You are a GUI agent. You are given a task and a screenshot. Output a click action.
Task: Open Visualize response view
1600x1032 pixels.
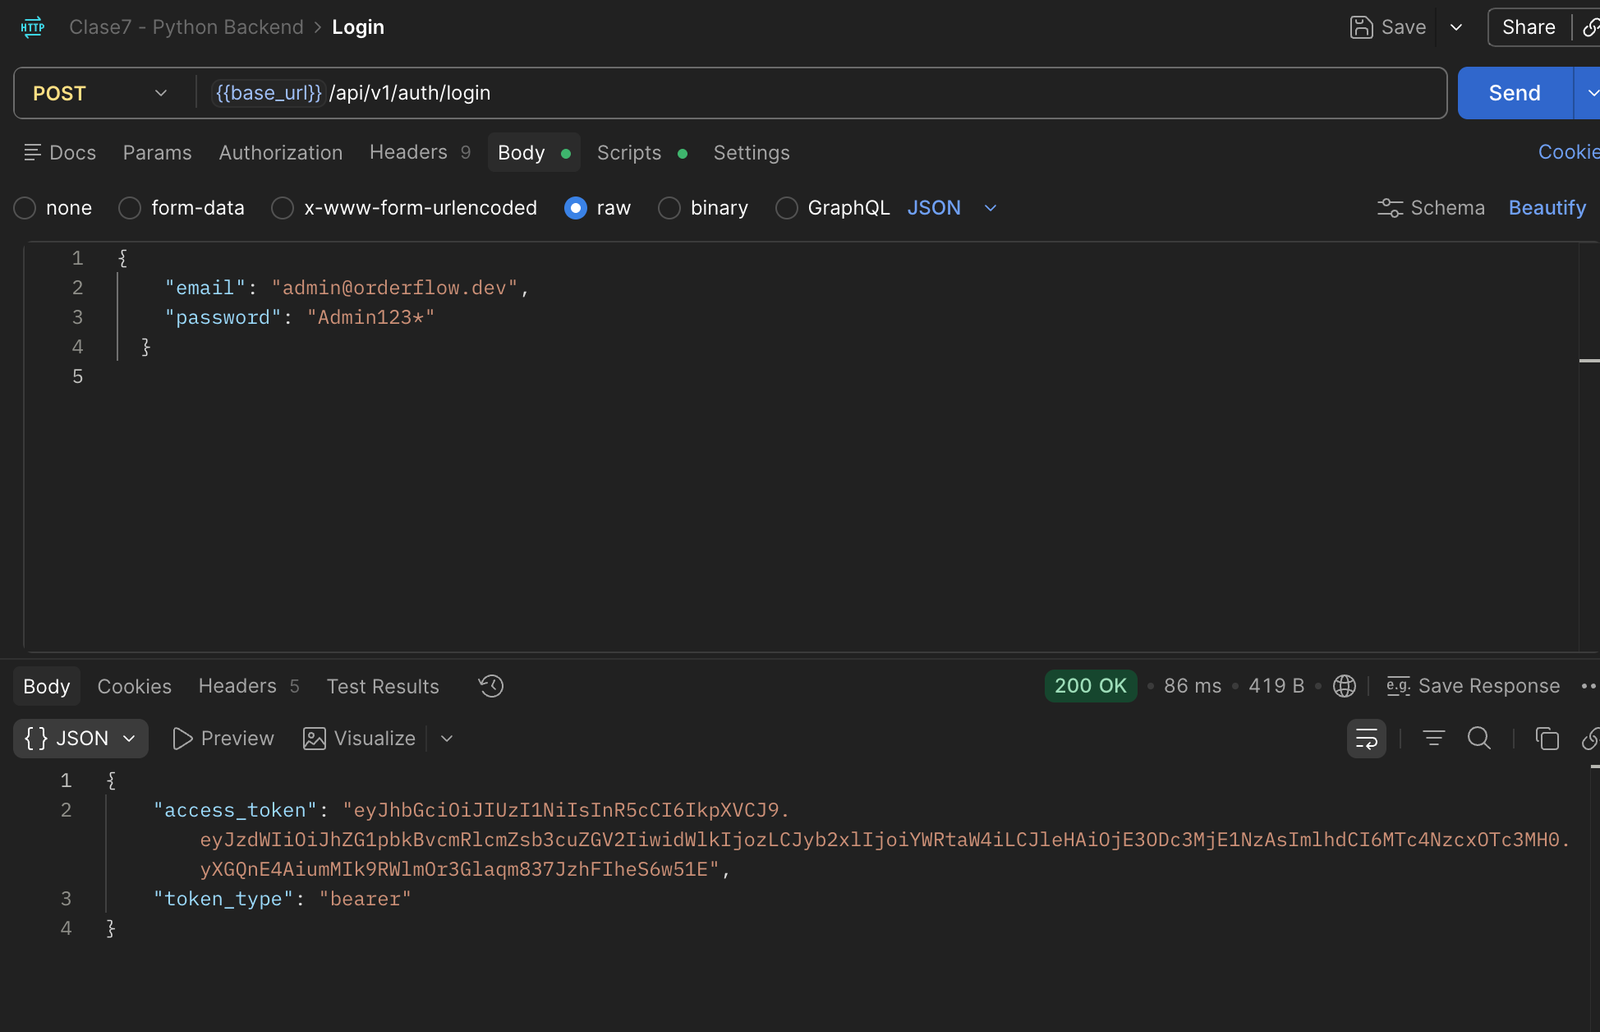coord(359,739)
